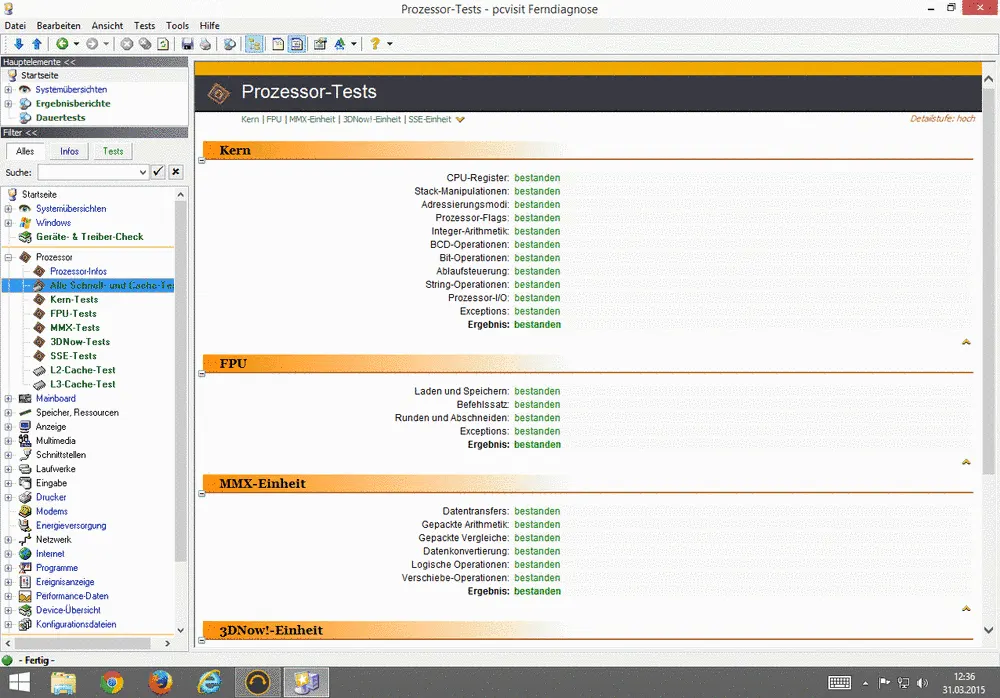Click the Windows tree item icon
This screenshot has width=1000, height=698.
[25, 223]
